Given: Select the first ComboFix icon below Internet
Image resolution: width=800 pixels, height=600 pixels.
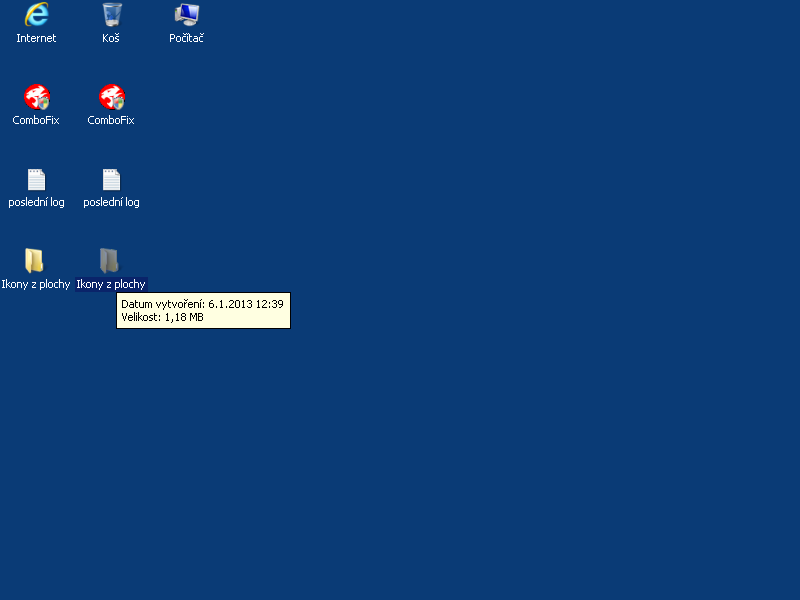Looking at the screenshot, I should pyautogui.click(x=36, y=97).
